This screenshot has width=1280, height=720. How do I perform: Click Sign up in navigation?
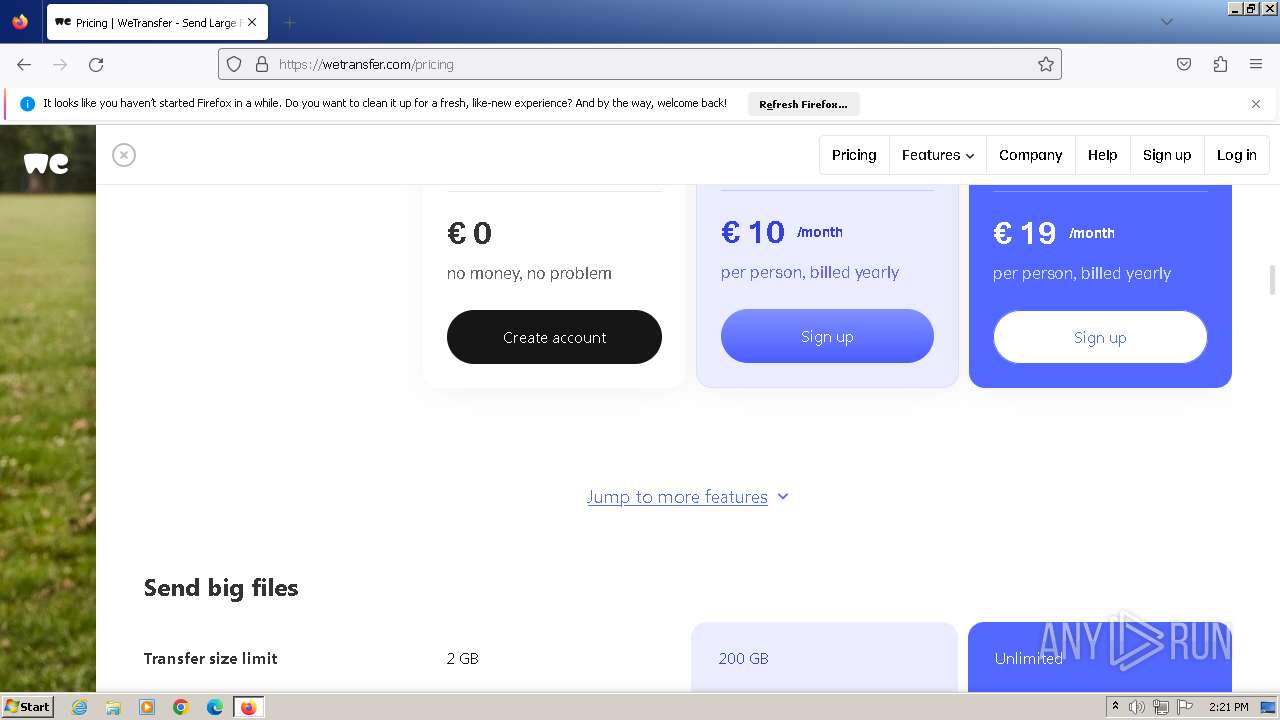pos(1167,155)
